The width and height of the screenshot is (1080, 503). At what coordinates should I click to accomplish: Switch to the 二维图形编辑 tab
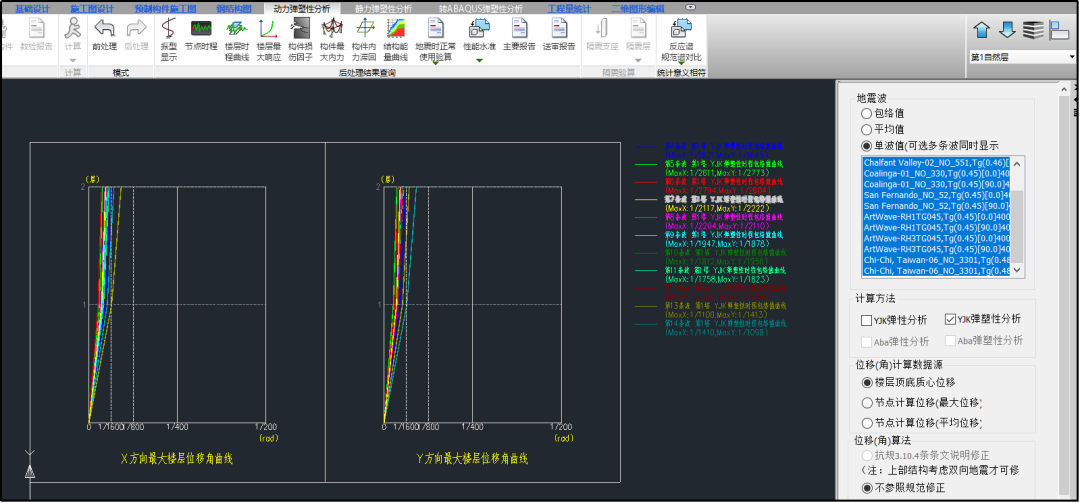pos(638,8)
